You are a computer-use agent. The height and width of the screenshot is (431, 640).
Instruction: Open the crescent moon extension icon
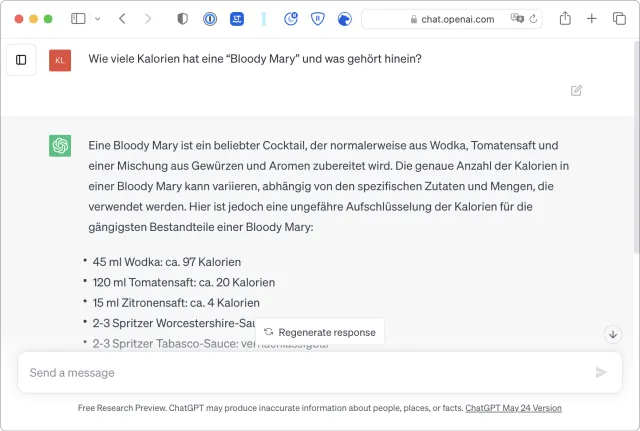pyautogui.click(x=291, y=19)
